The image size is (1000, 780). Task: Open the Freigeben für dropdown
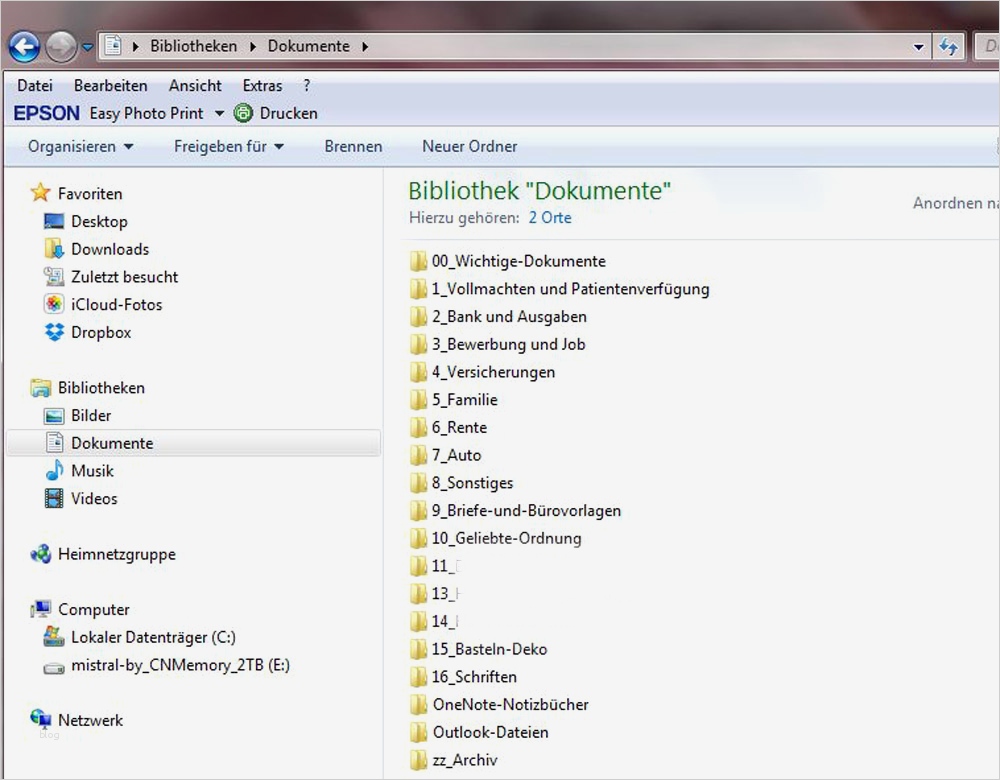(x=228, y=146)
